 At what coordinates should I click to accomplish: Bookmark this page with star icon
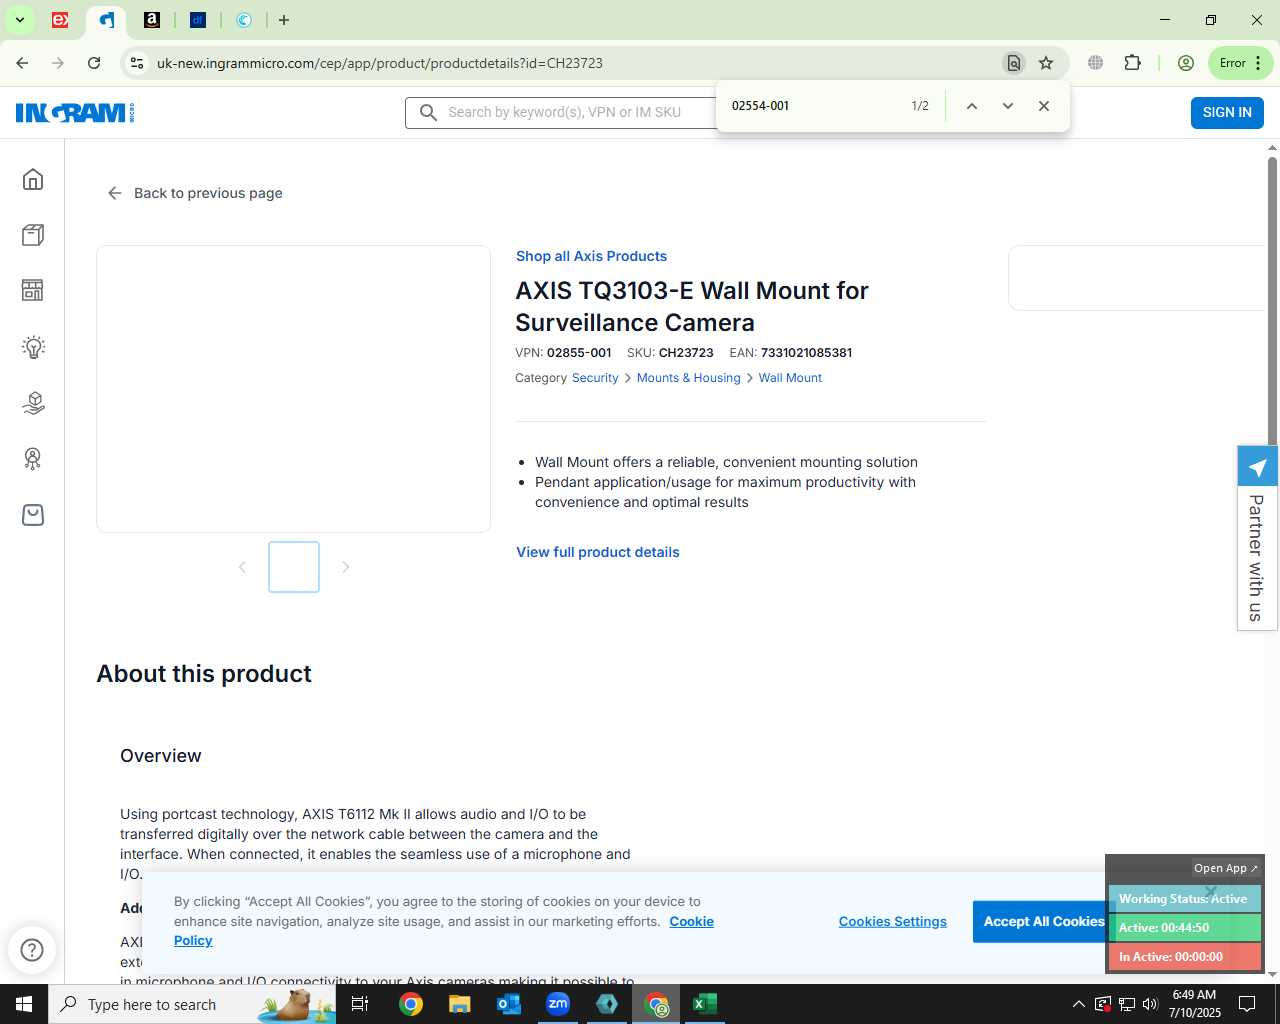(1046, 63)
